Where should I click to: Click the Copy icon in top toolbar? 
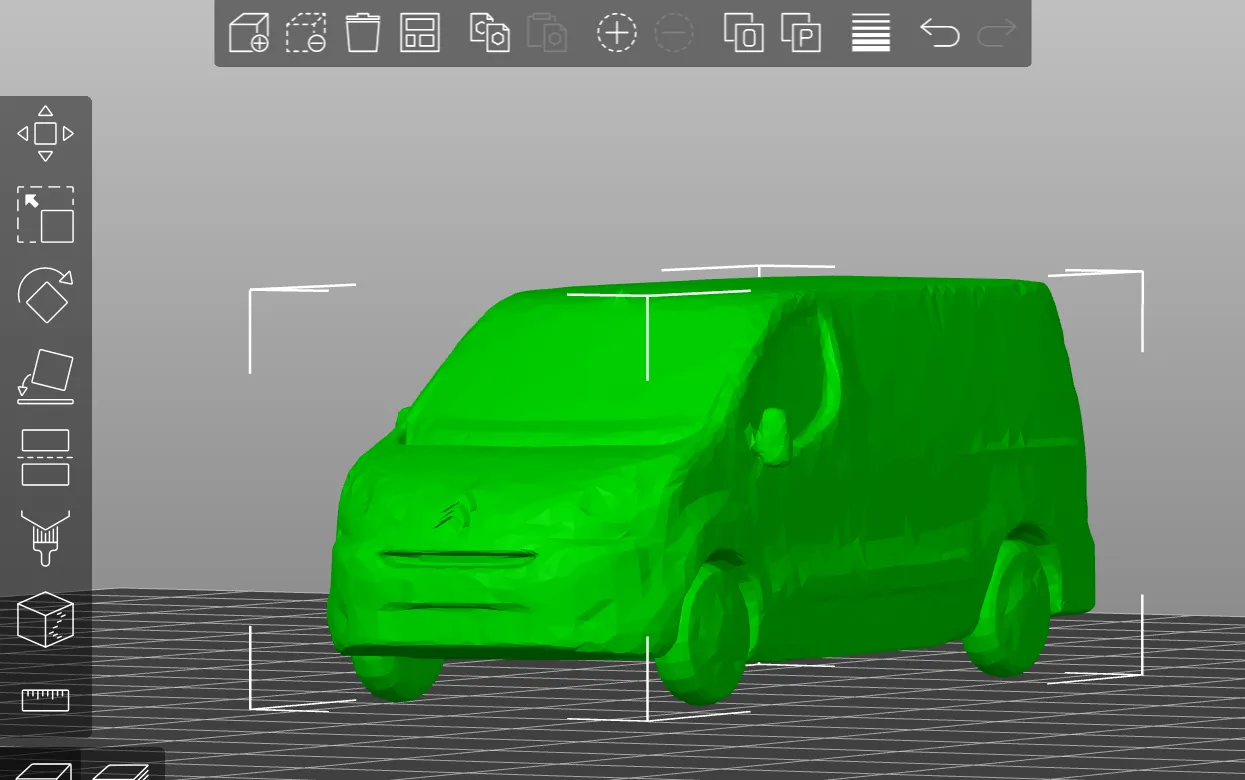click(490, 33)
